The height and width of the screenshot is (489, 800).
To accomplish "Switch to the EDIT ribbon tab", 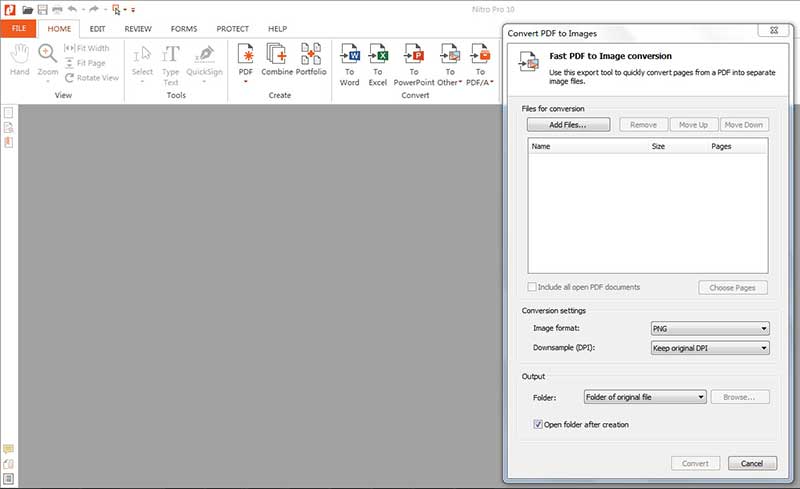I will [x=97, y=29].
